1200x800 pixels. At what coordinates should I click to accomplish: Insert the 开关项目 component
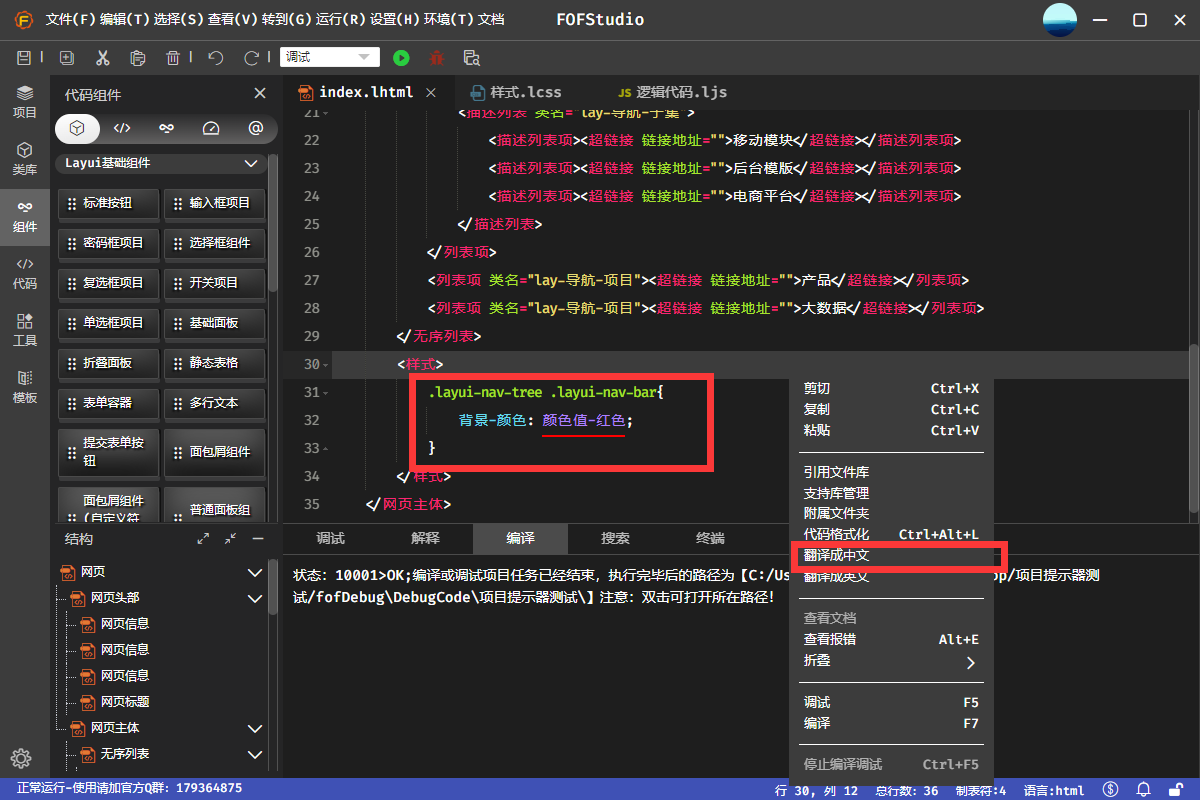click(x=214, y=283)
